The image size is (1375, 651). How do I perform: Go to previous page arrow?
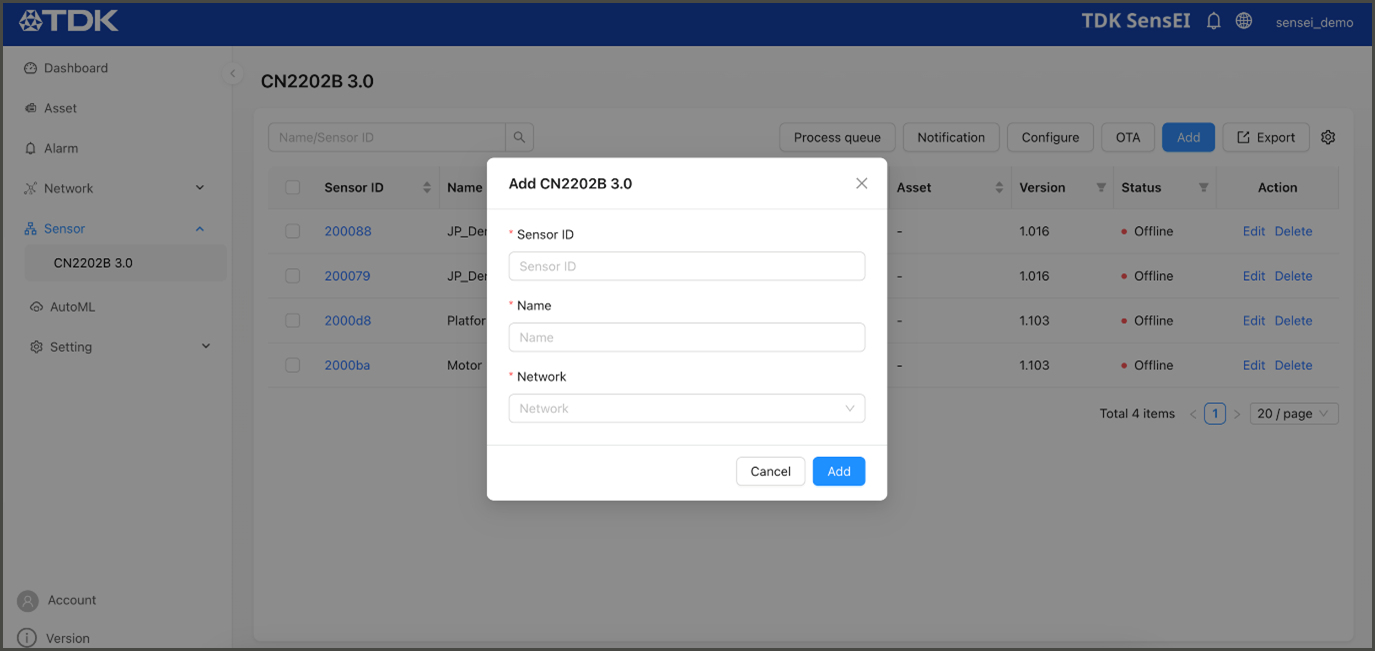1193,414
